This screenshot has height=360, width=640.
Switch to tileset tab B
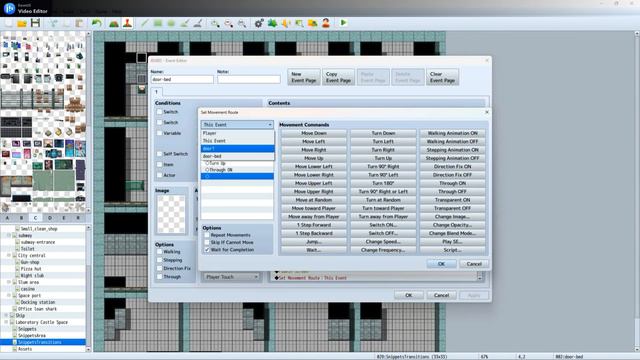[22, 218]
